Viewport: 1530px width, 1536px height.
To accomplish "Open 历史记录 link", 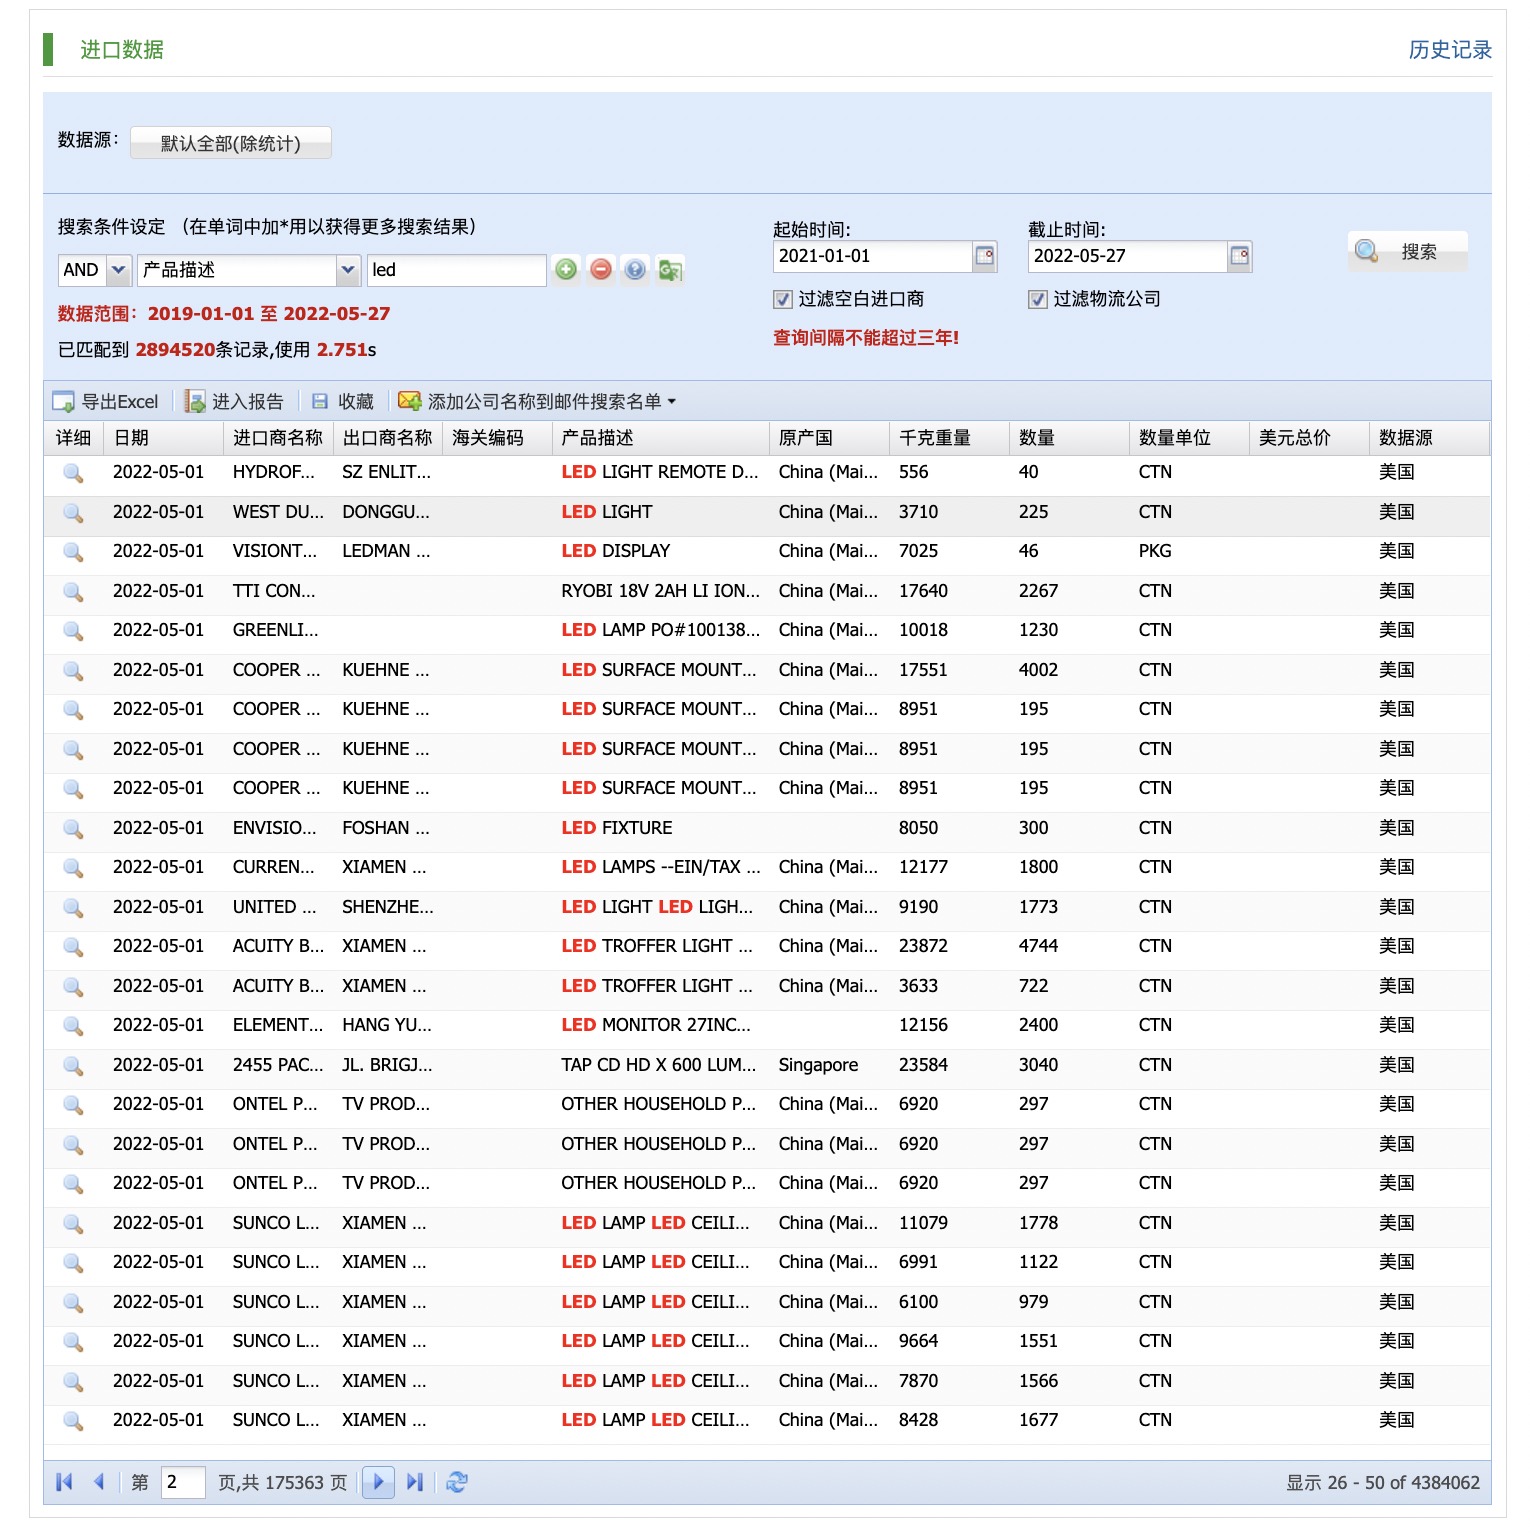I will 1450,50.
